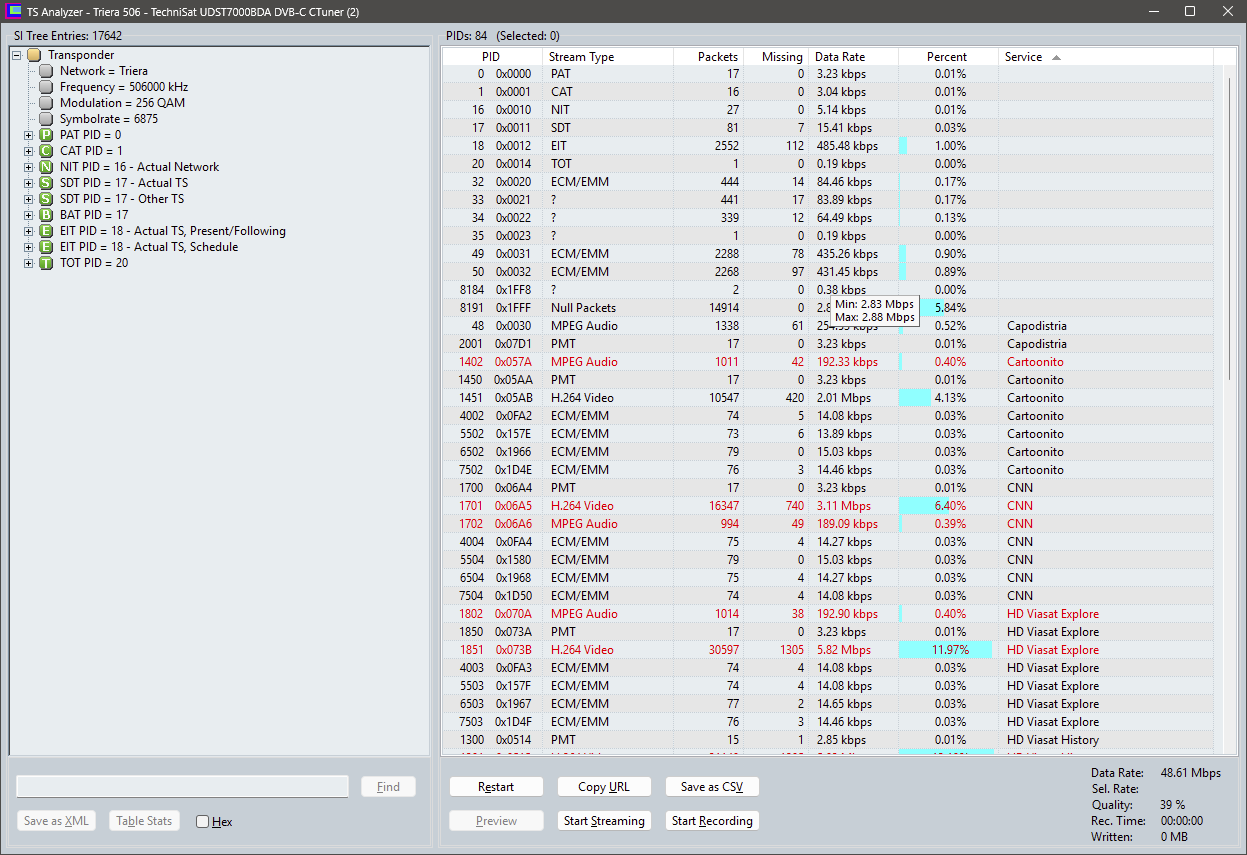Viewport: 1247px width, 855px height.
Task: Sort by the Stream Type column header
Action: click(608, 57)
